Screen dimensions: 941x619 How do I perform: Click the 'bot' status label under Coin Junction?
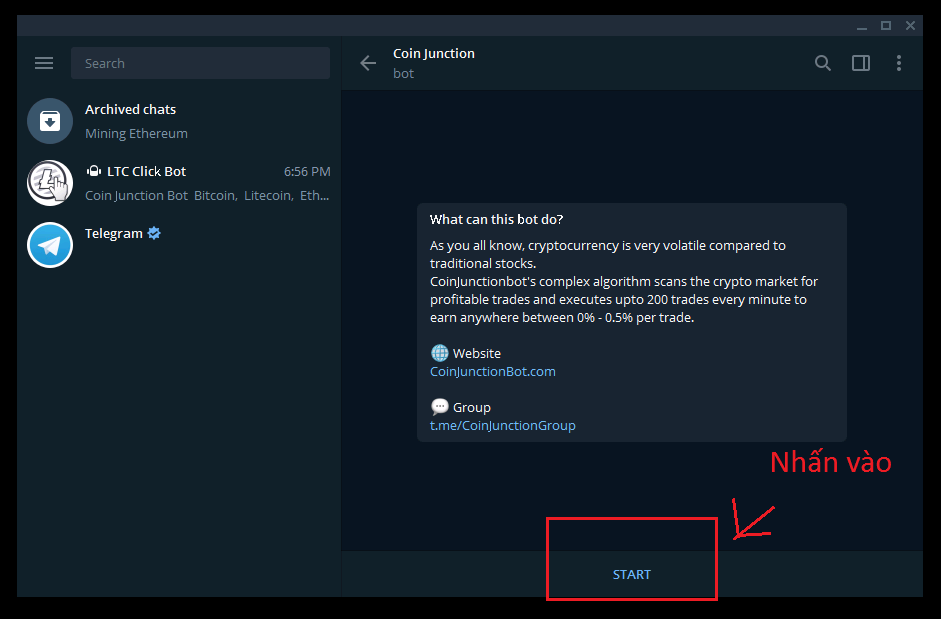click(x=403, y=73)
